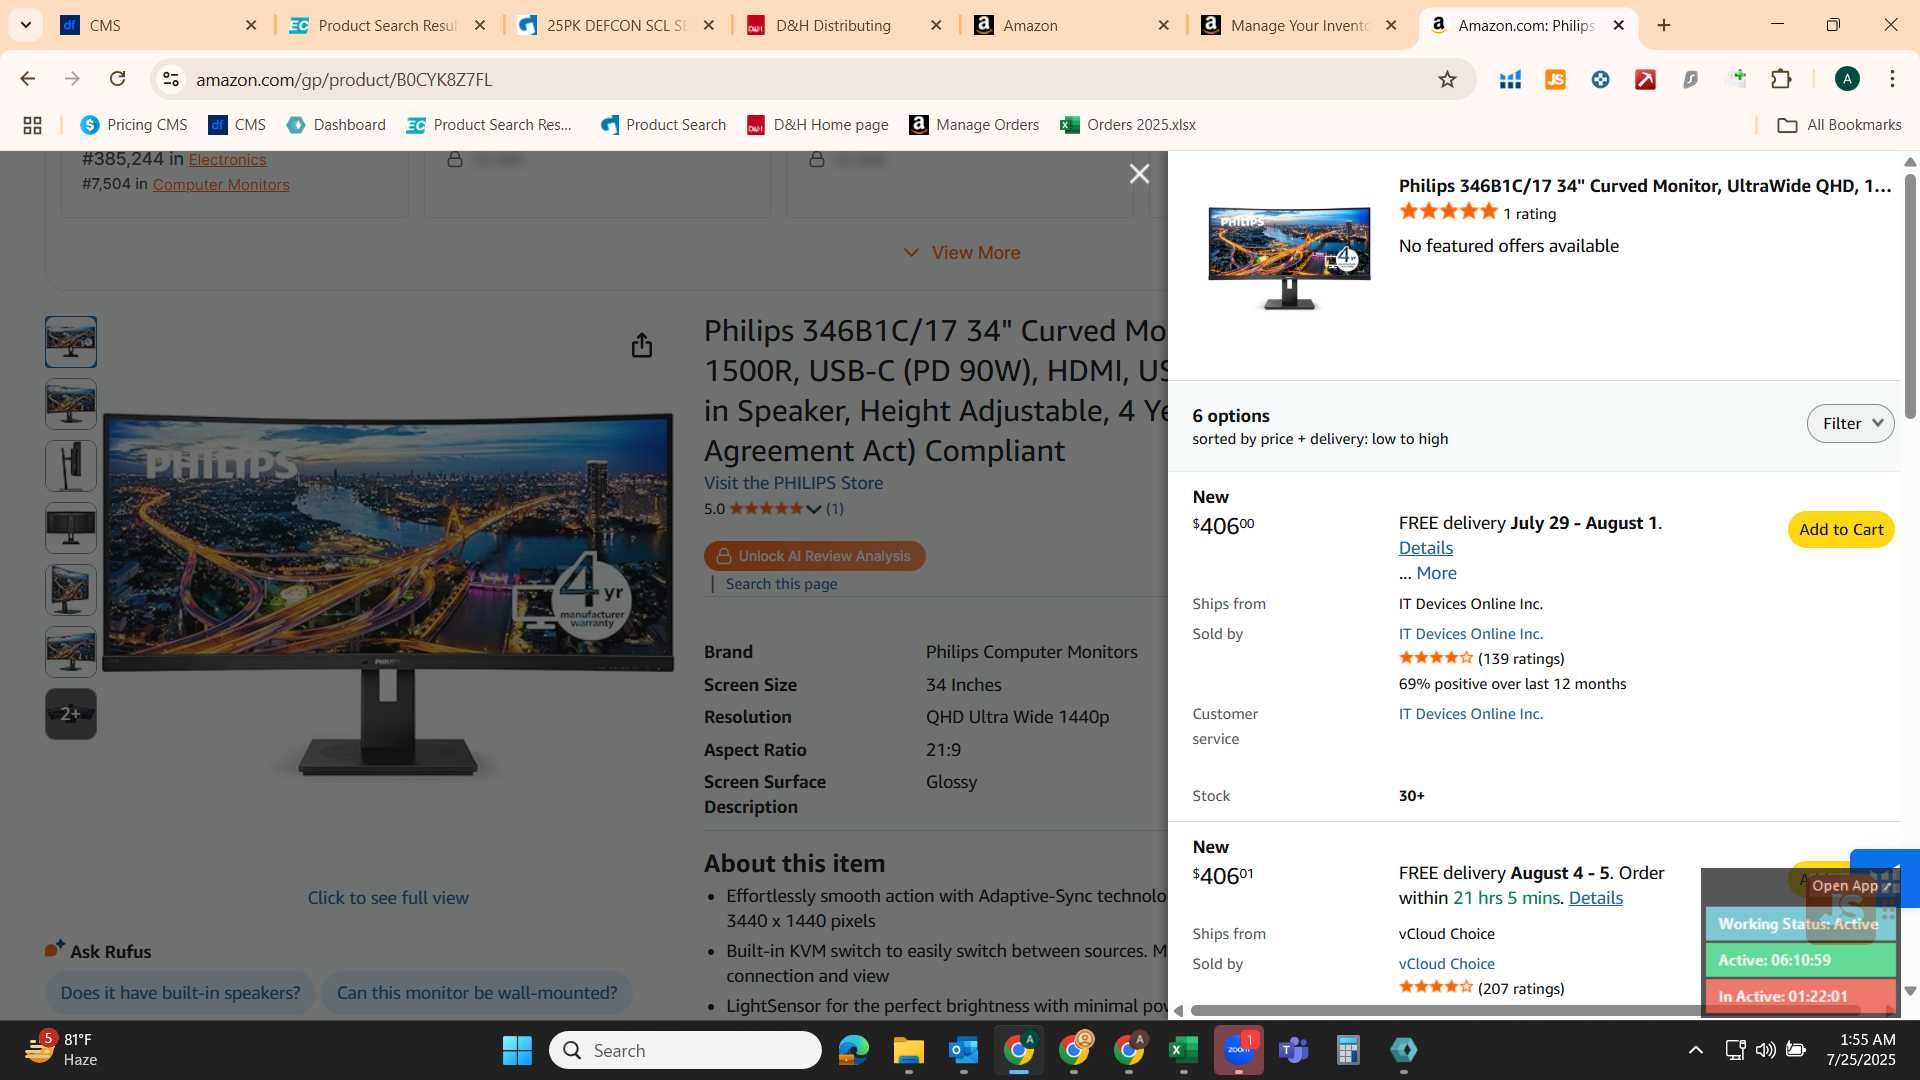The height and width of the screenshot is (1080, 1920).
Task: Expand View More in ranking section
Action: click(x=961, y=253)
